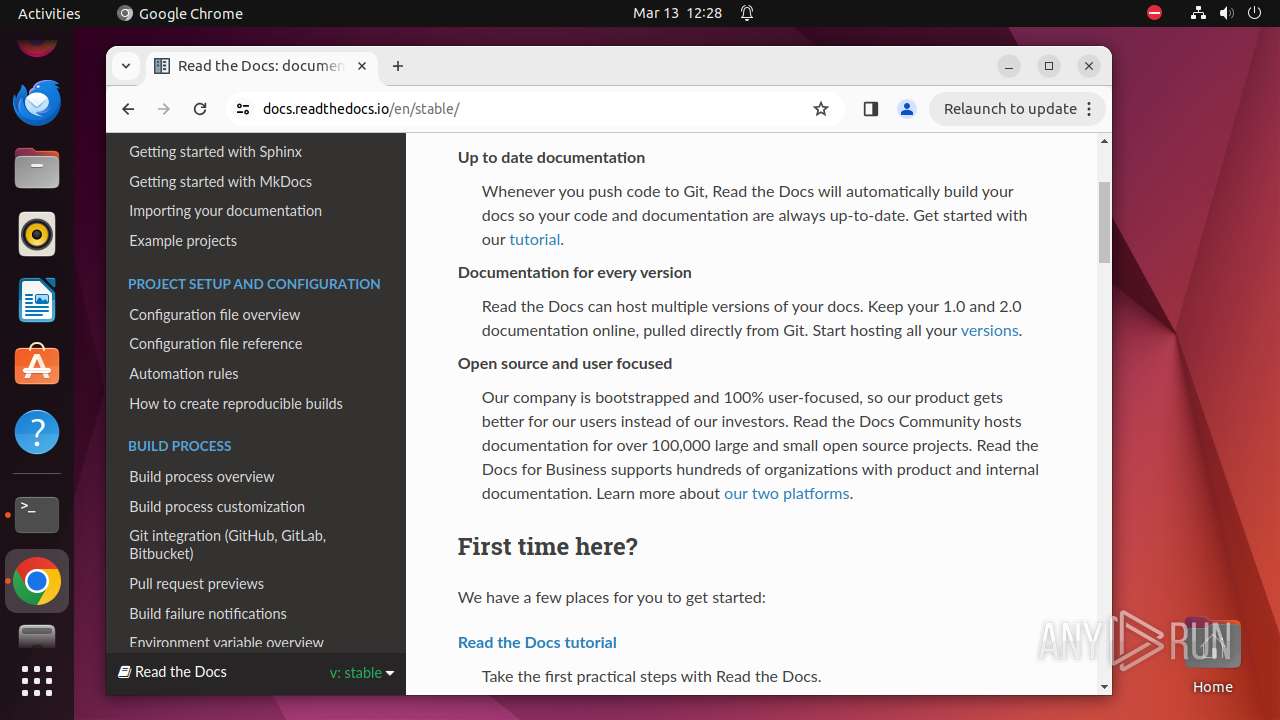Expand the v: stable version selector
The image size is (1280, 720).
(362, 673)
